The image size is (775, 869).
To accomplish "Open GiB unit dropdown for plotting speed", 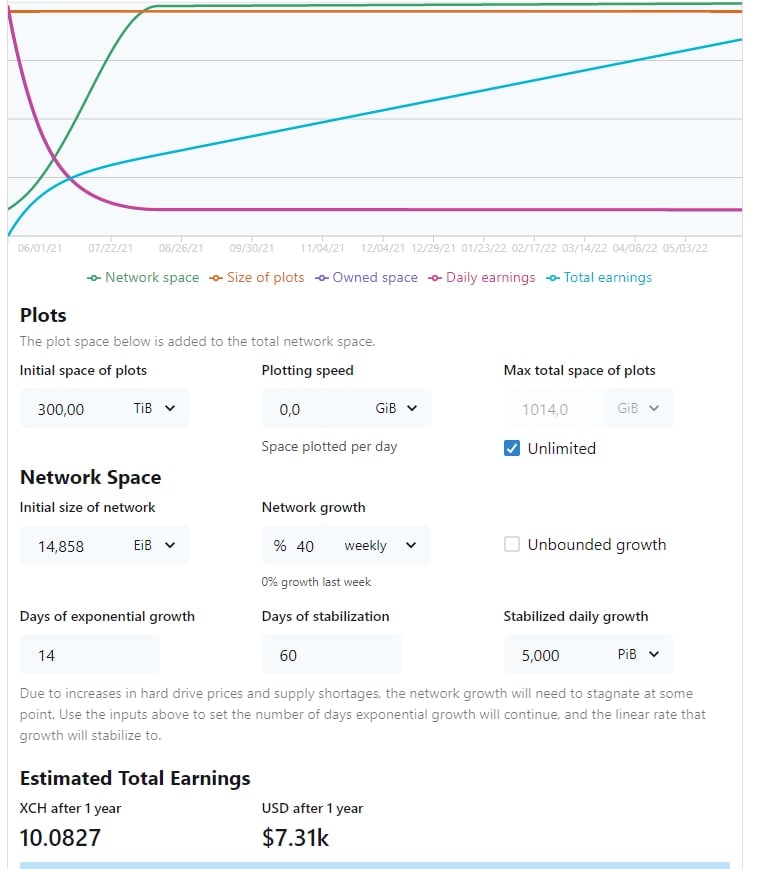I will pyautogui.click(x=398, y=408).
